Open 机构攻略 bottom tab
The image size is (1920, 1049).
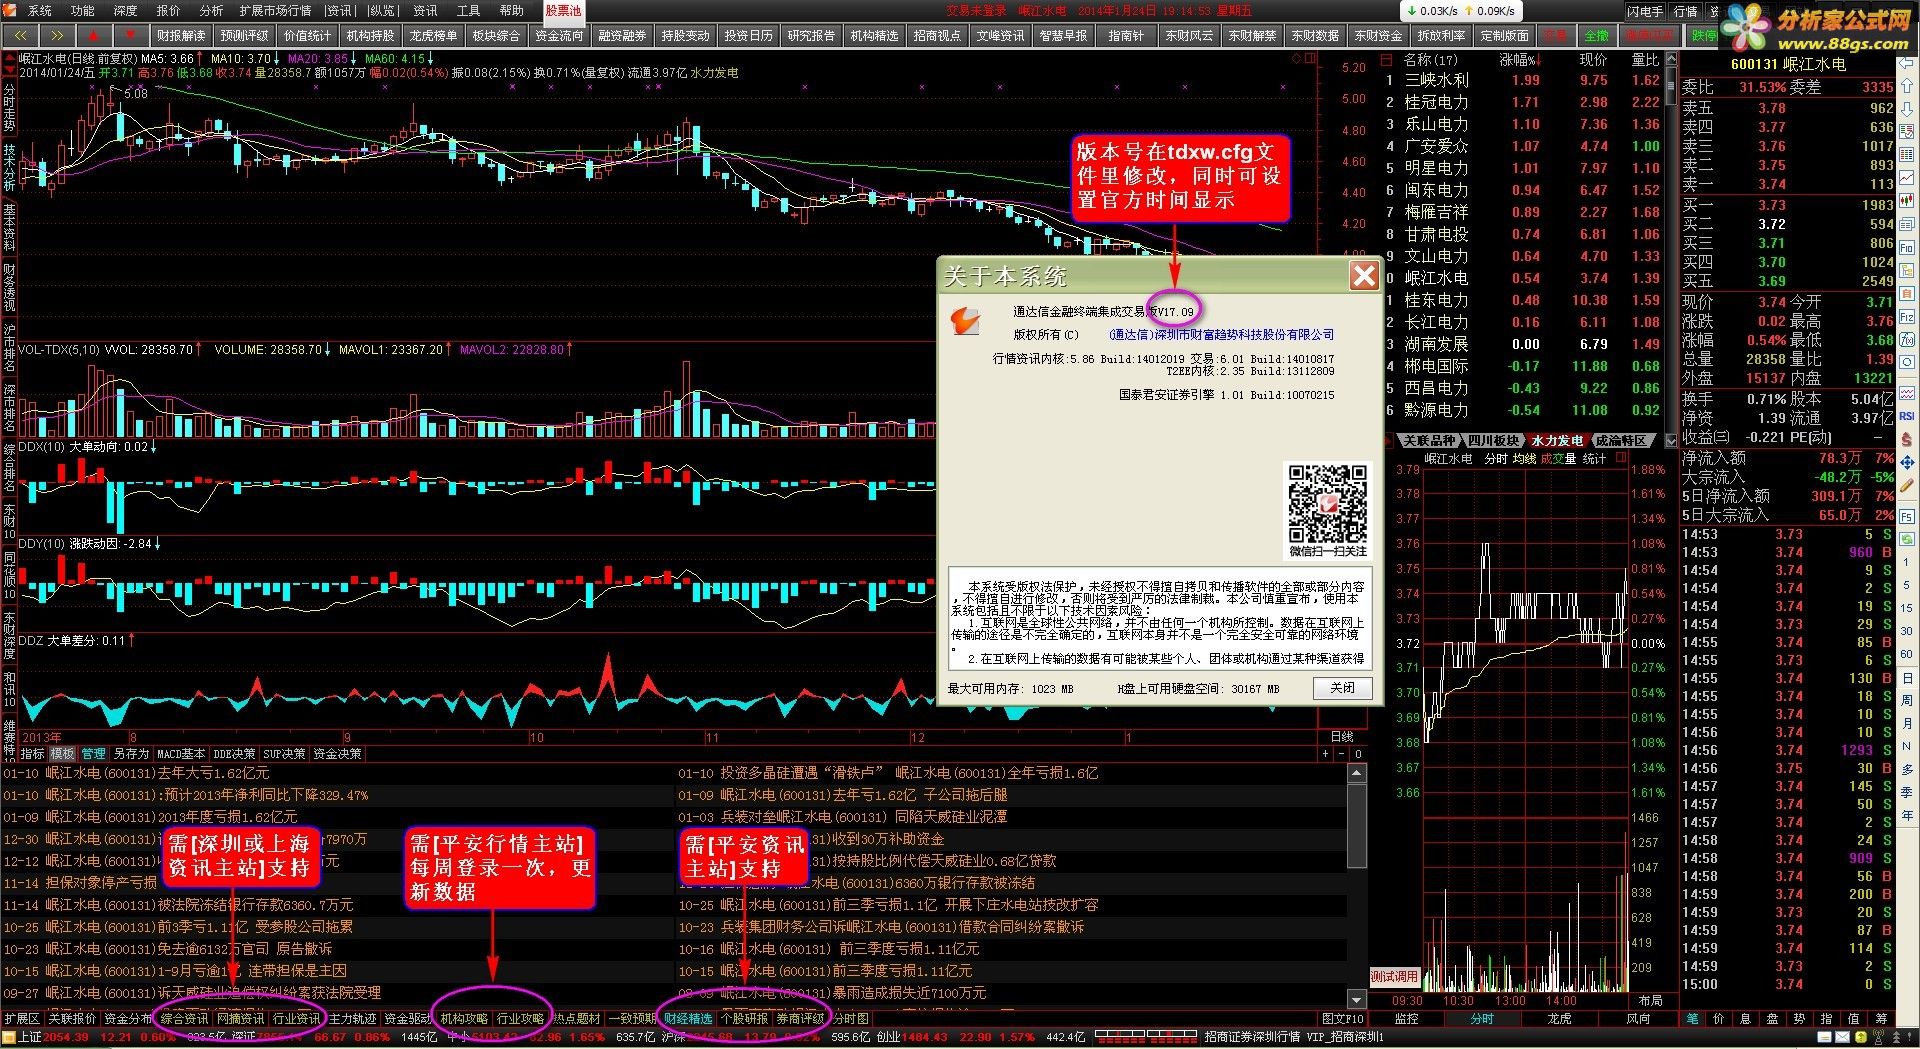coord(464,1019)
